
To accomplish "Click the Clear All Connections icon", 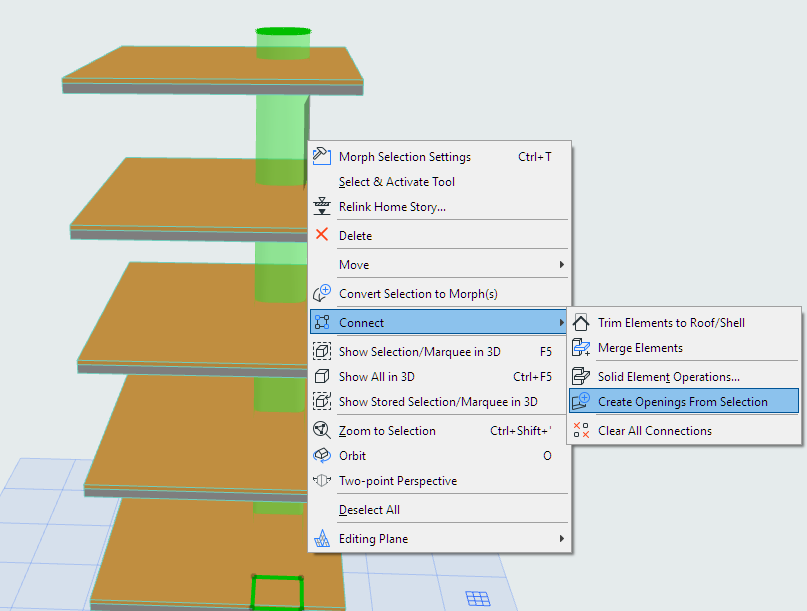I will coord(581,430).
